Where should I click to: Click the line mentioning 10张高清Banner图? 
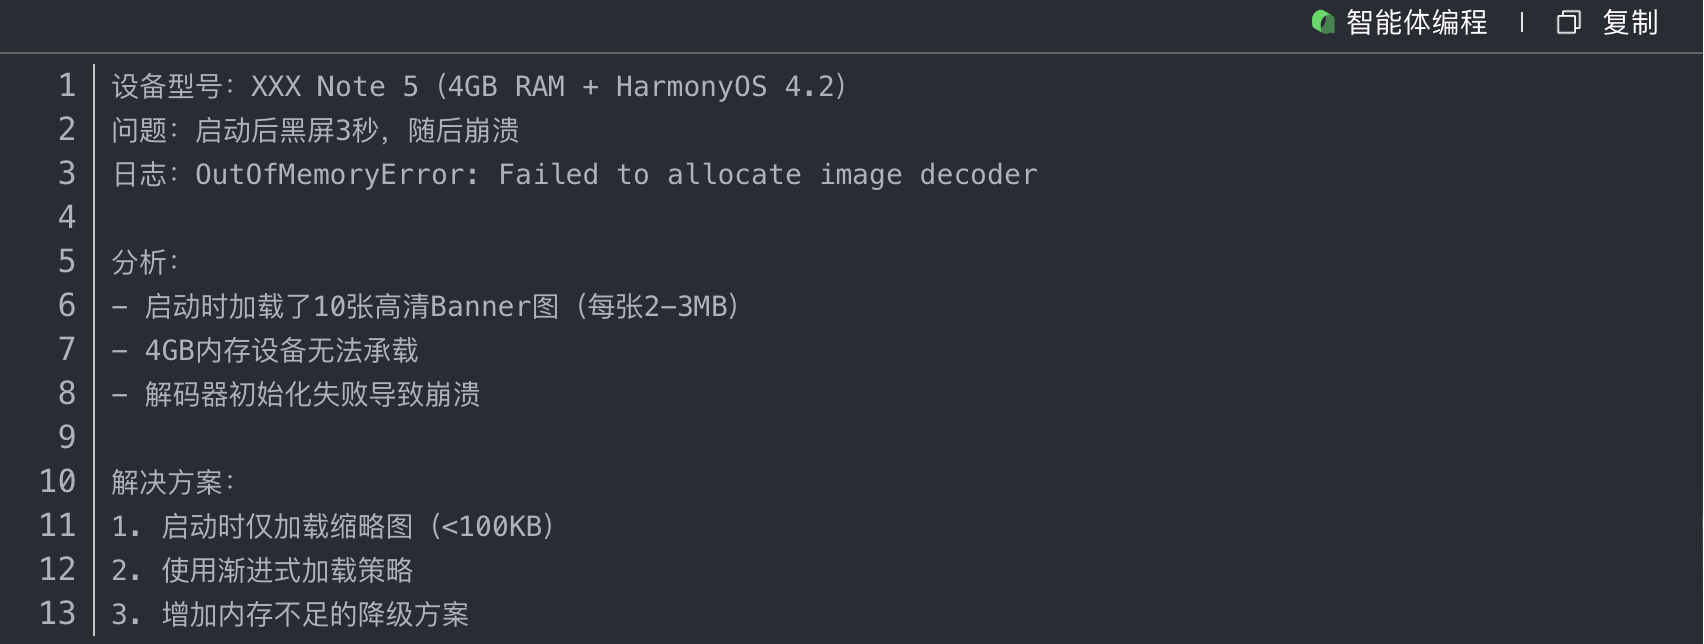click(440, 307)
